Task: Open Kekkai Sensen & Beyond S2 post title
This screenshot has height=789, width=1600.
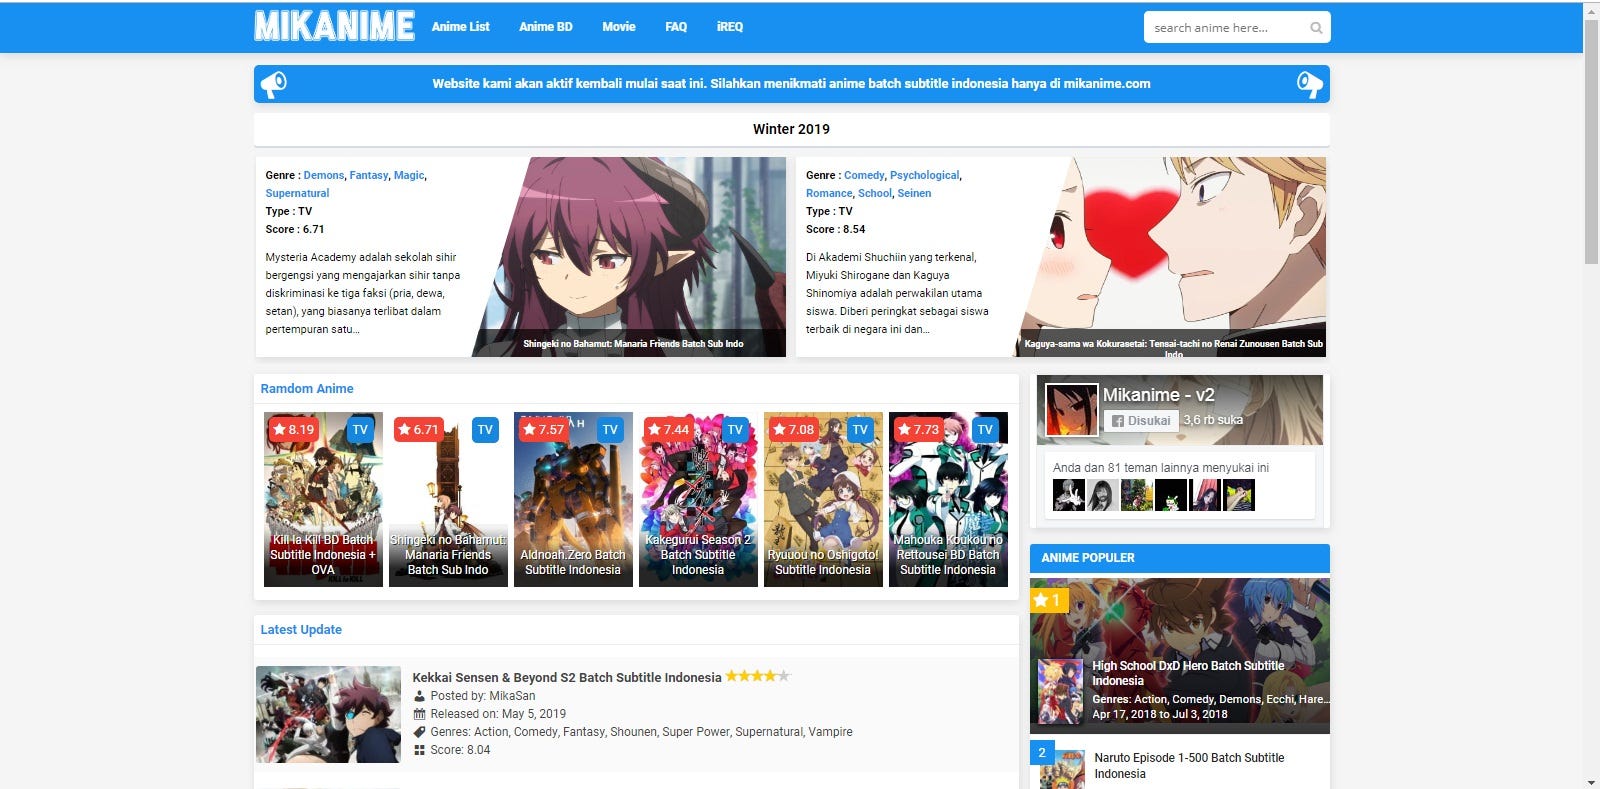Action: tap(567, 677)
